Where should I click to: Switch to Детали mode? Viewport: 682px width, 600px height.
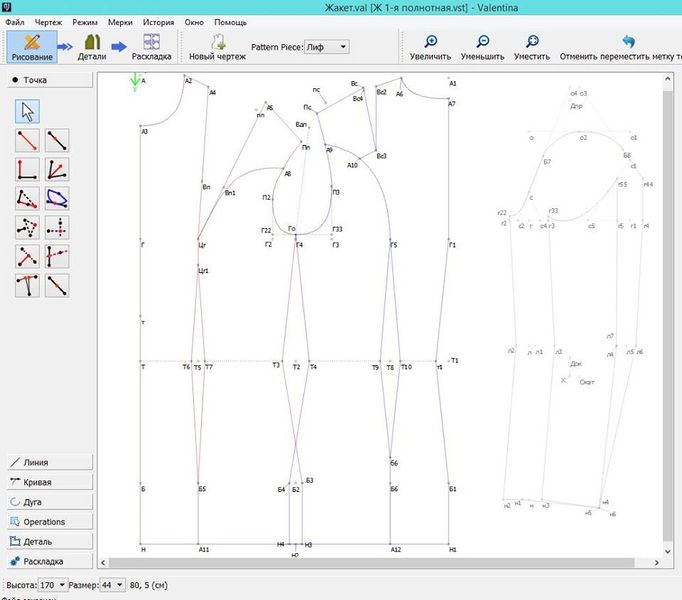(x=92, y=47)
